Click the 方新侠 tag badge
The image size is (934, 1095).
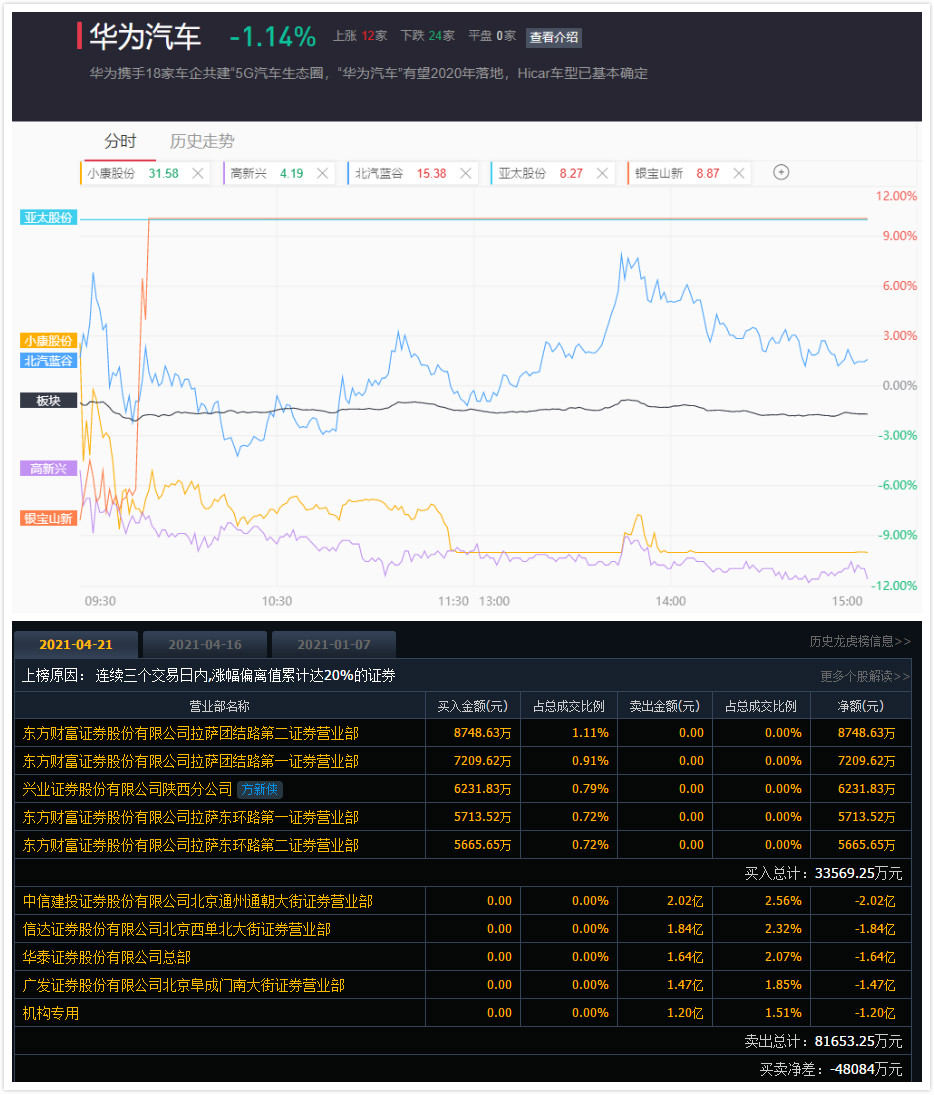coord(260,789)
